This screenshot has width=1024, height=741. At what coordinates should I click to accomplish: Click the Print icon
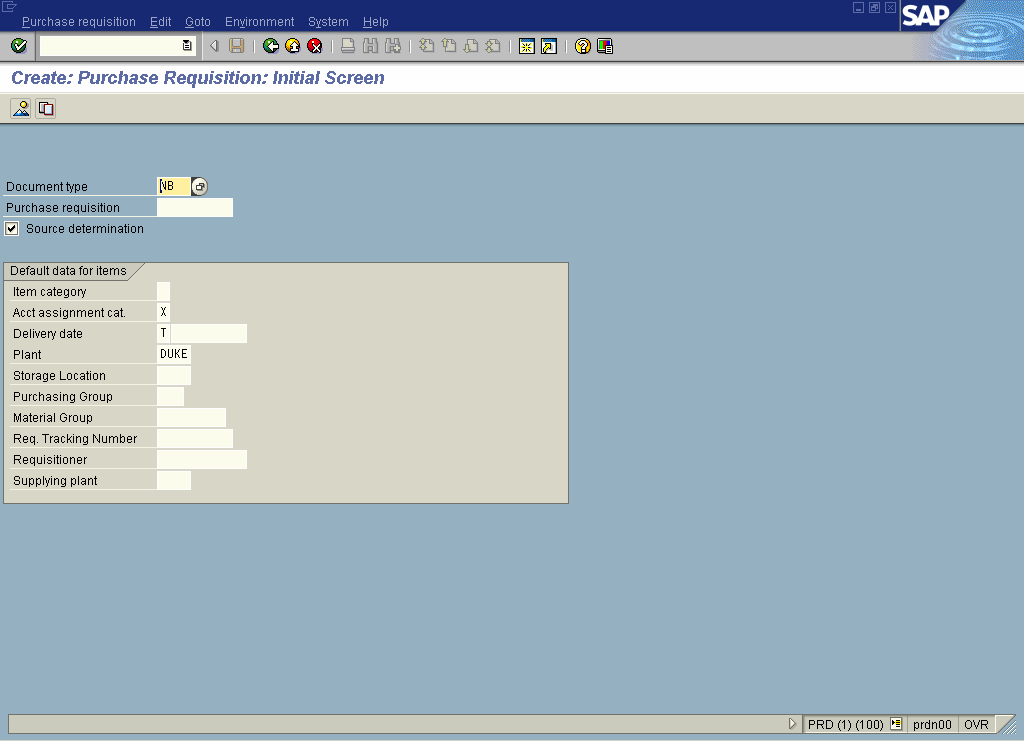coord(348,46)
